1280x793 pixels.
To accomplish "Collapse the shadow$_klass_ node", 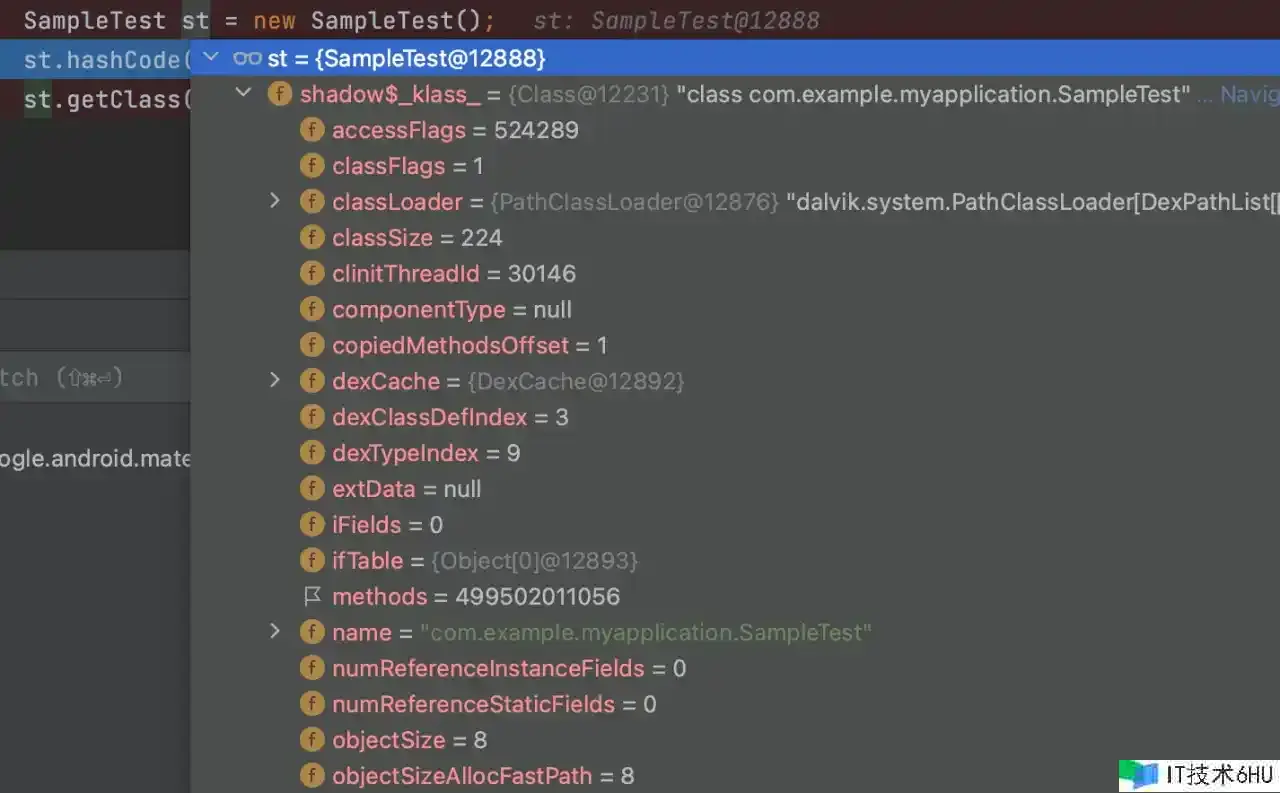I will [243, 94].
